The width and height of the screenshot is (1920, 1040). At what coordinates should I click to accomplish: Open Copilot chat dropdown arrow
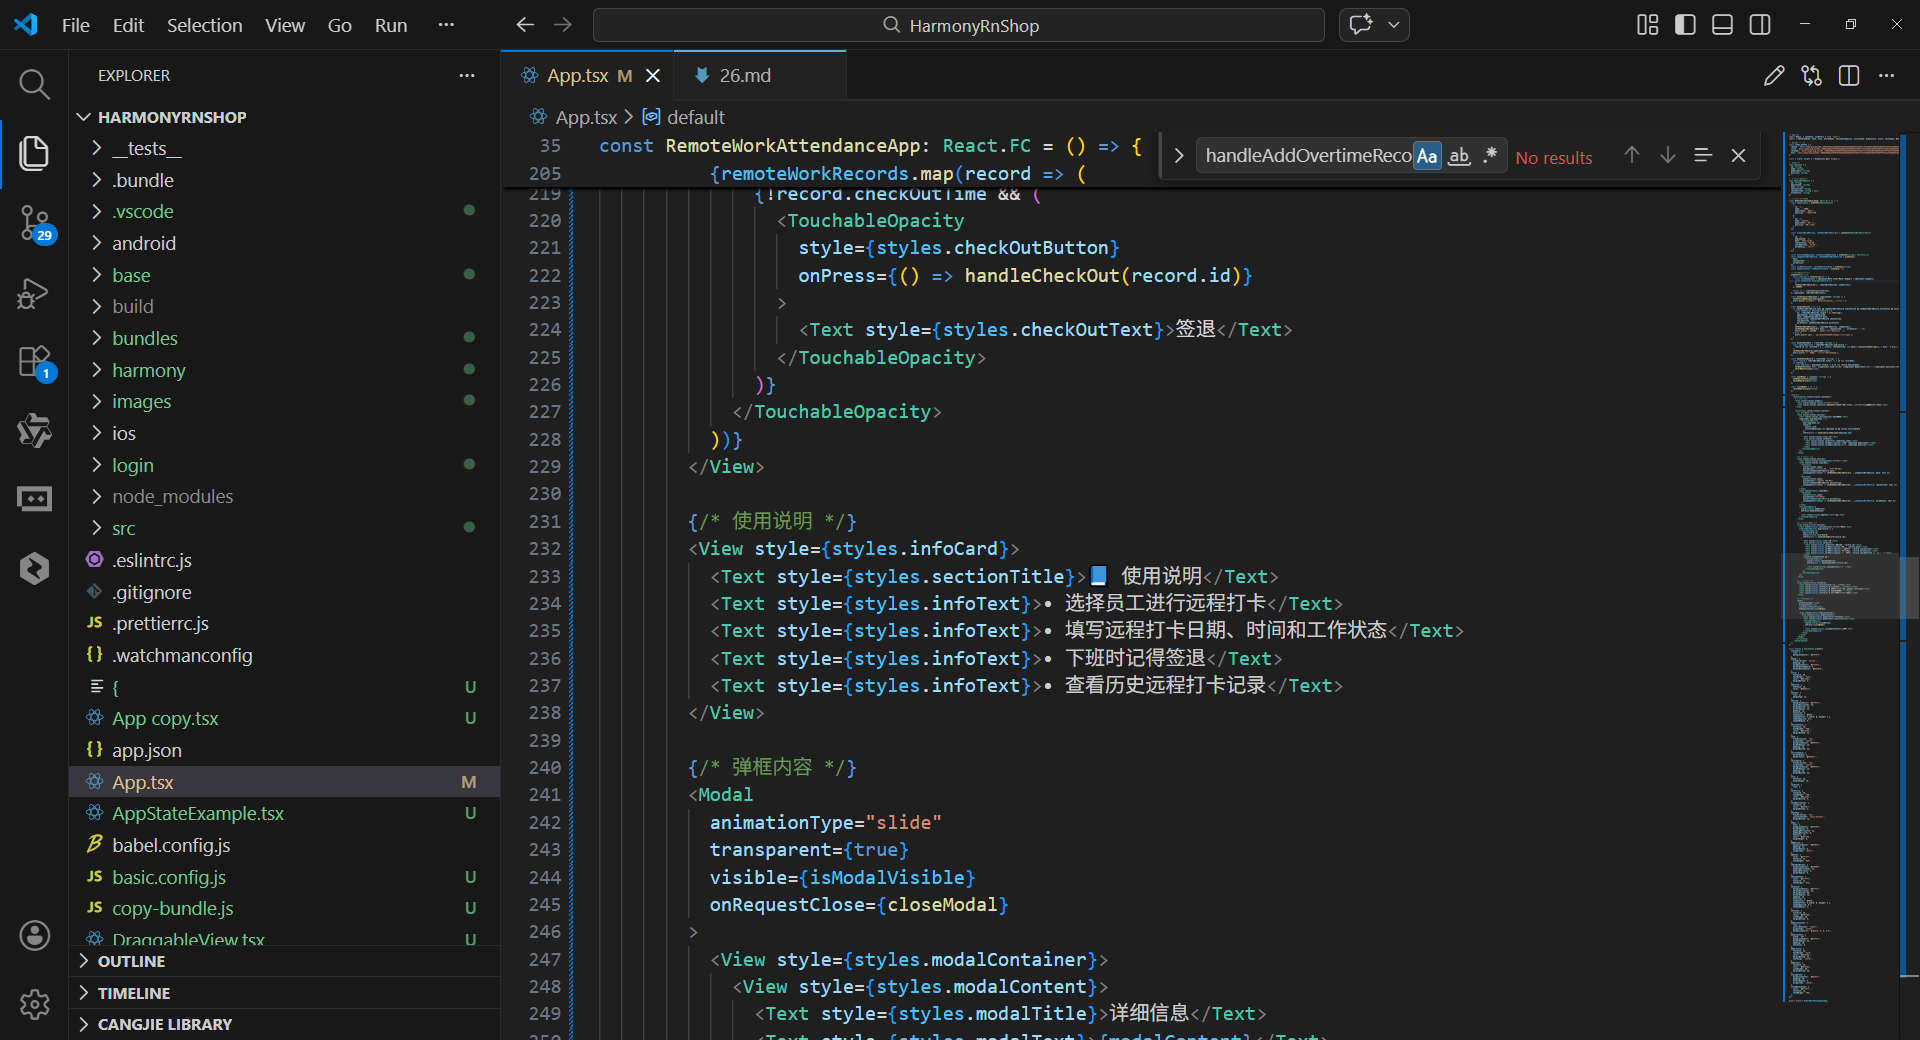pos(1393,25)
